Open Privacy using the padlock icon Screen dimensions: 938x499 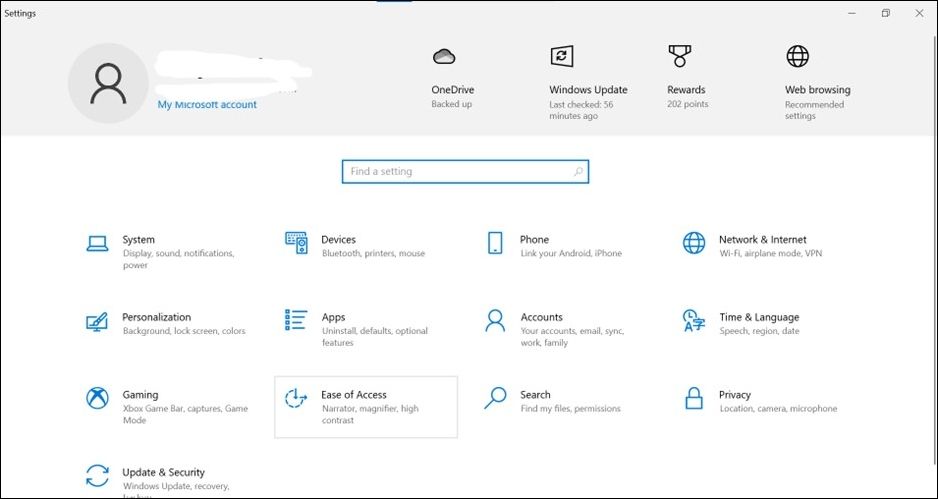point(693,398)
